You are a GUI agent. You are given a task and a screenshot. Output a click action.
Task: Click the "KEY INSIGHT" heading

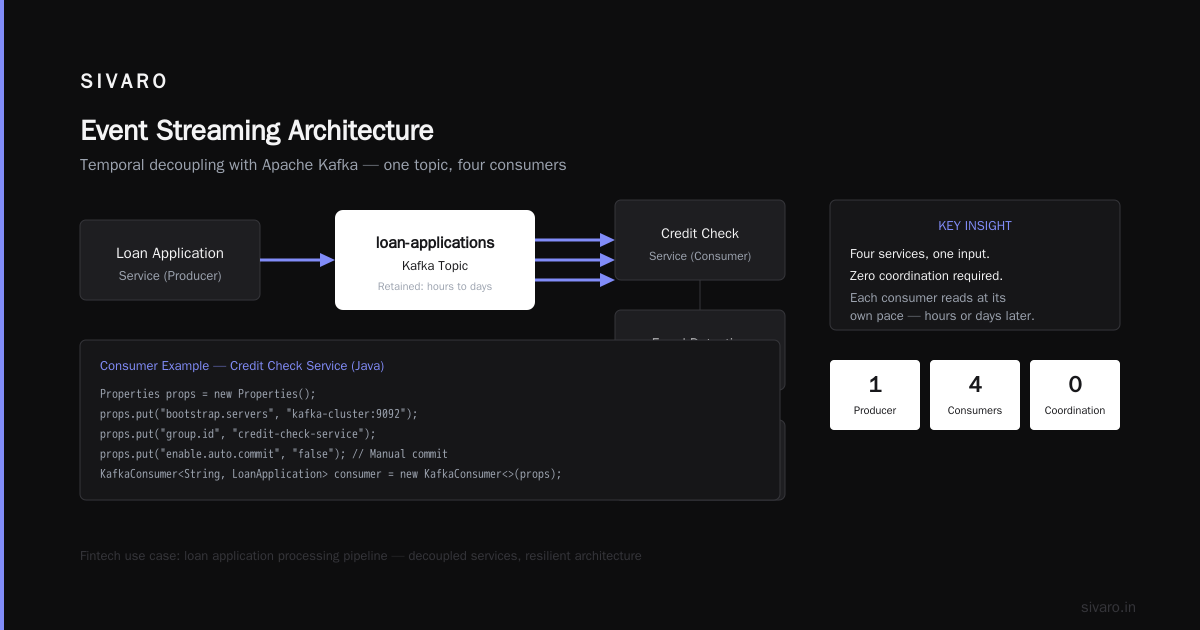pyautogui.click(x=975, y=226)
